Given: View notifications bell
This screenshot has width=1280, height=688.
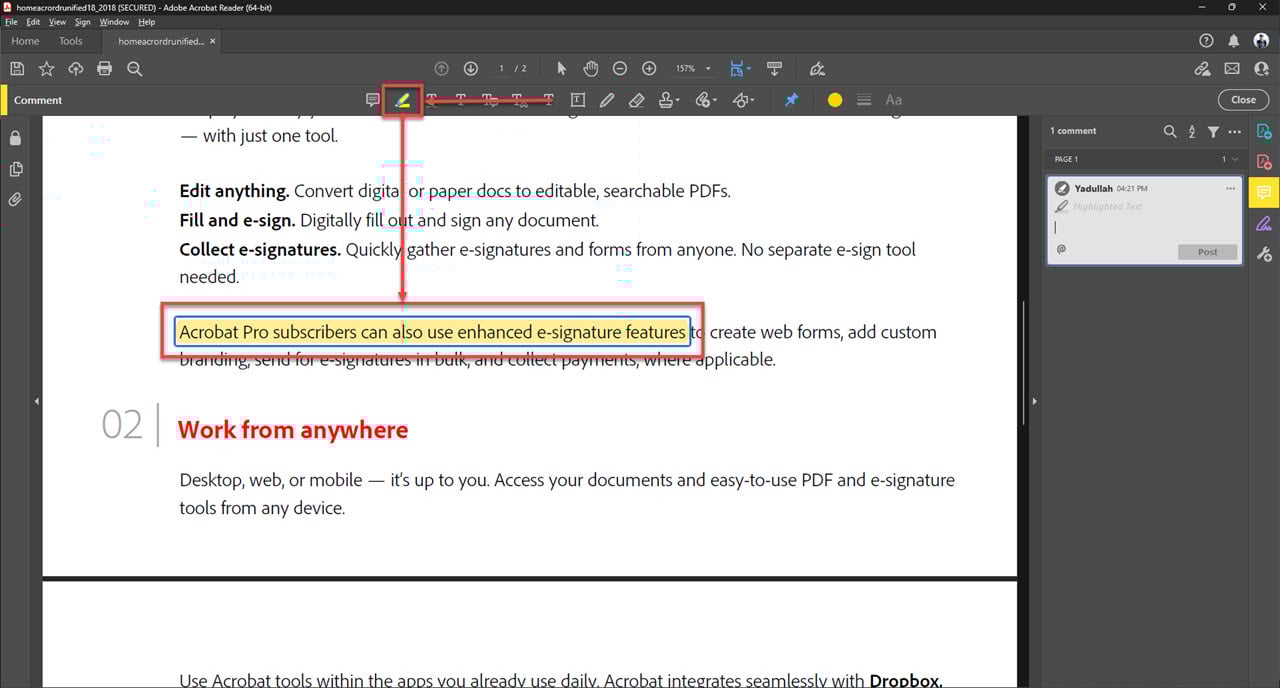Looking at the screenshot, I should tap(1234, 41).
